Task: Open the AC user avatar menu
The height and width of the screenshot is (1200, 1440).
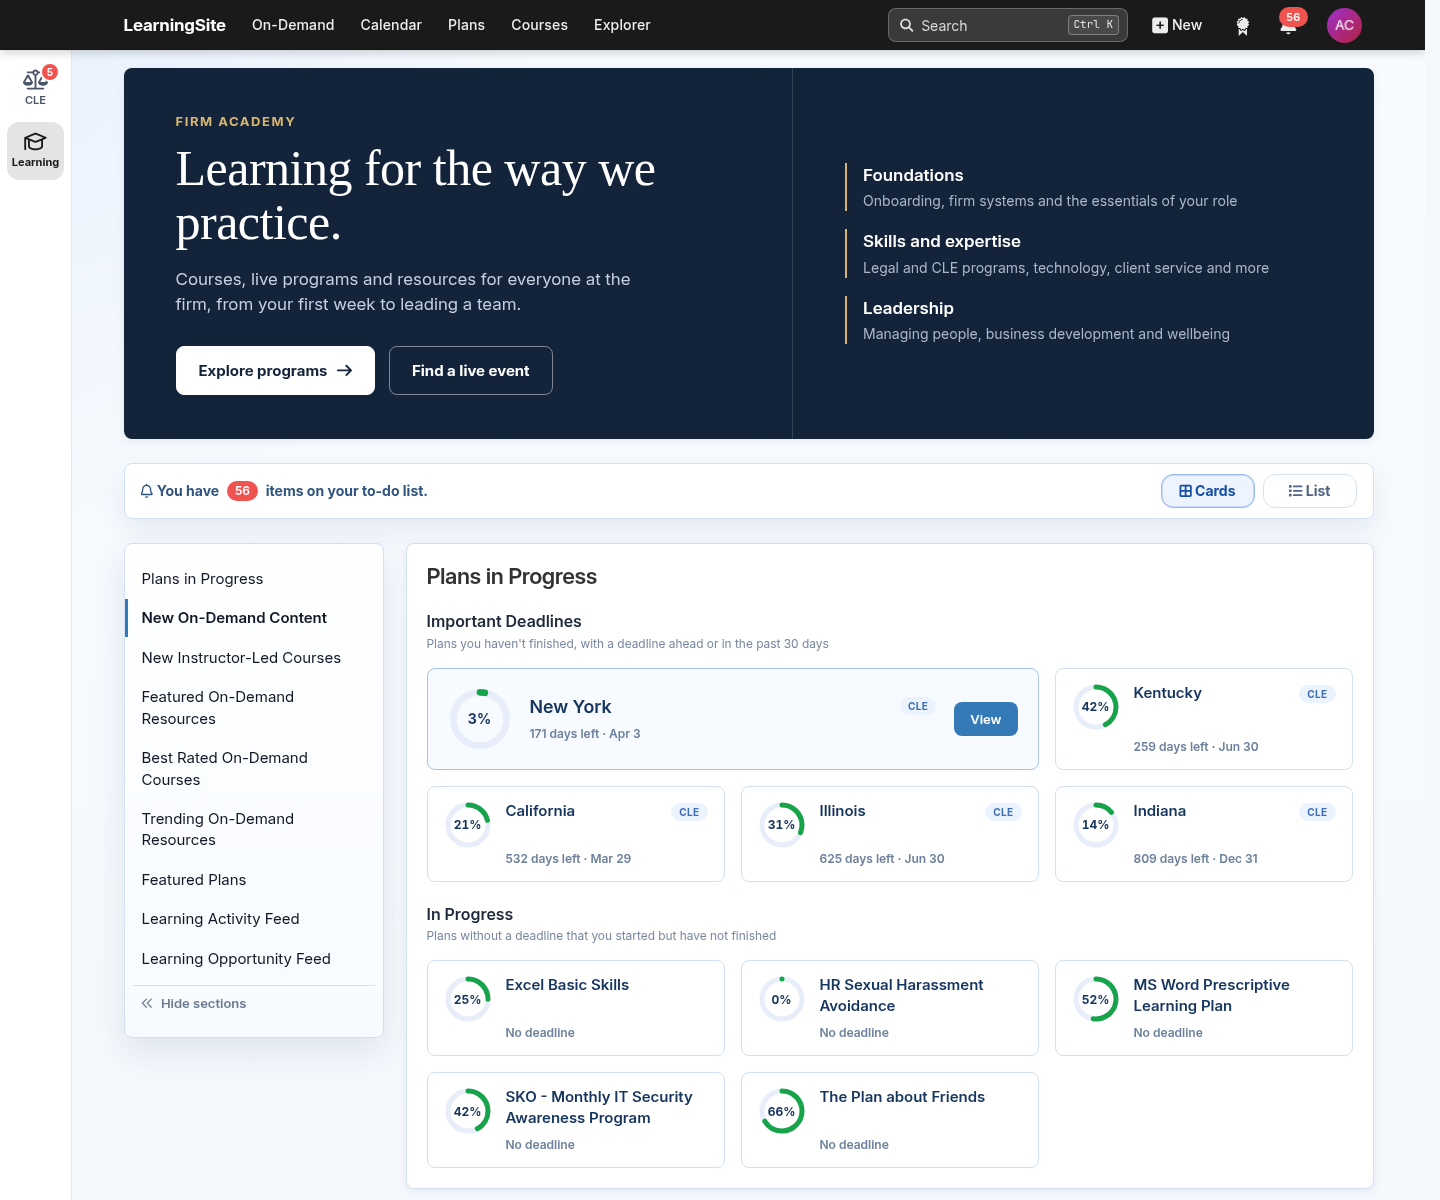Action: point(1344,25)
